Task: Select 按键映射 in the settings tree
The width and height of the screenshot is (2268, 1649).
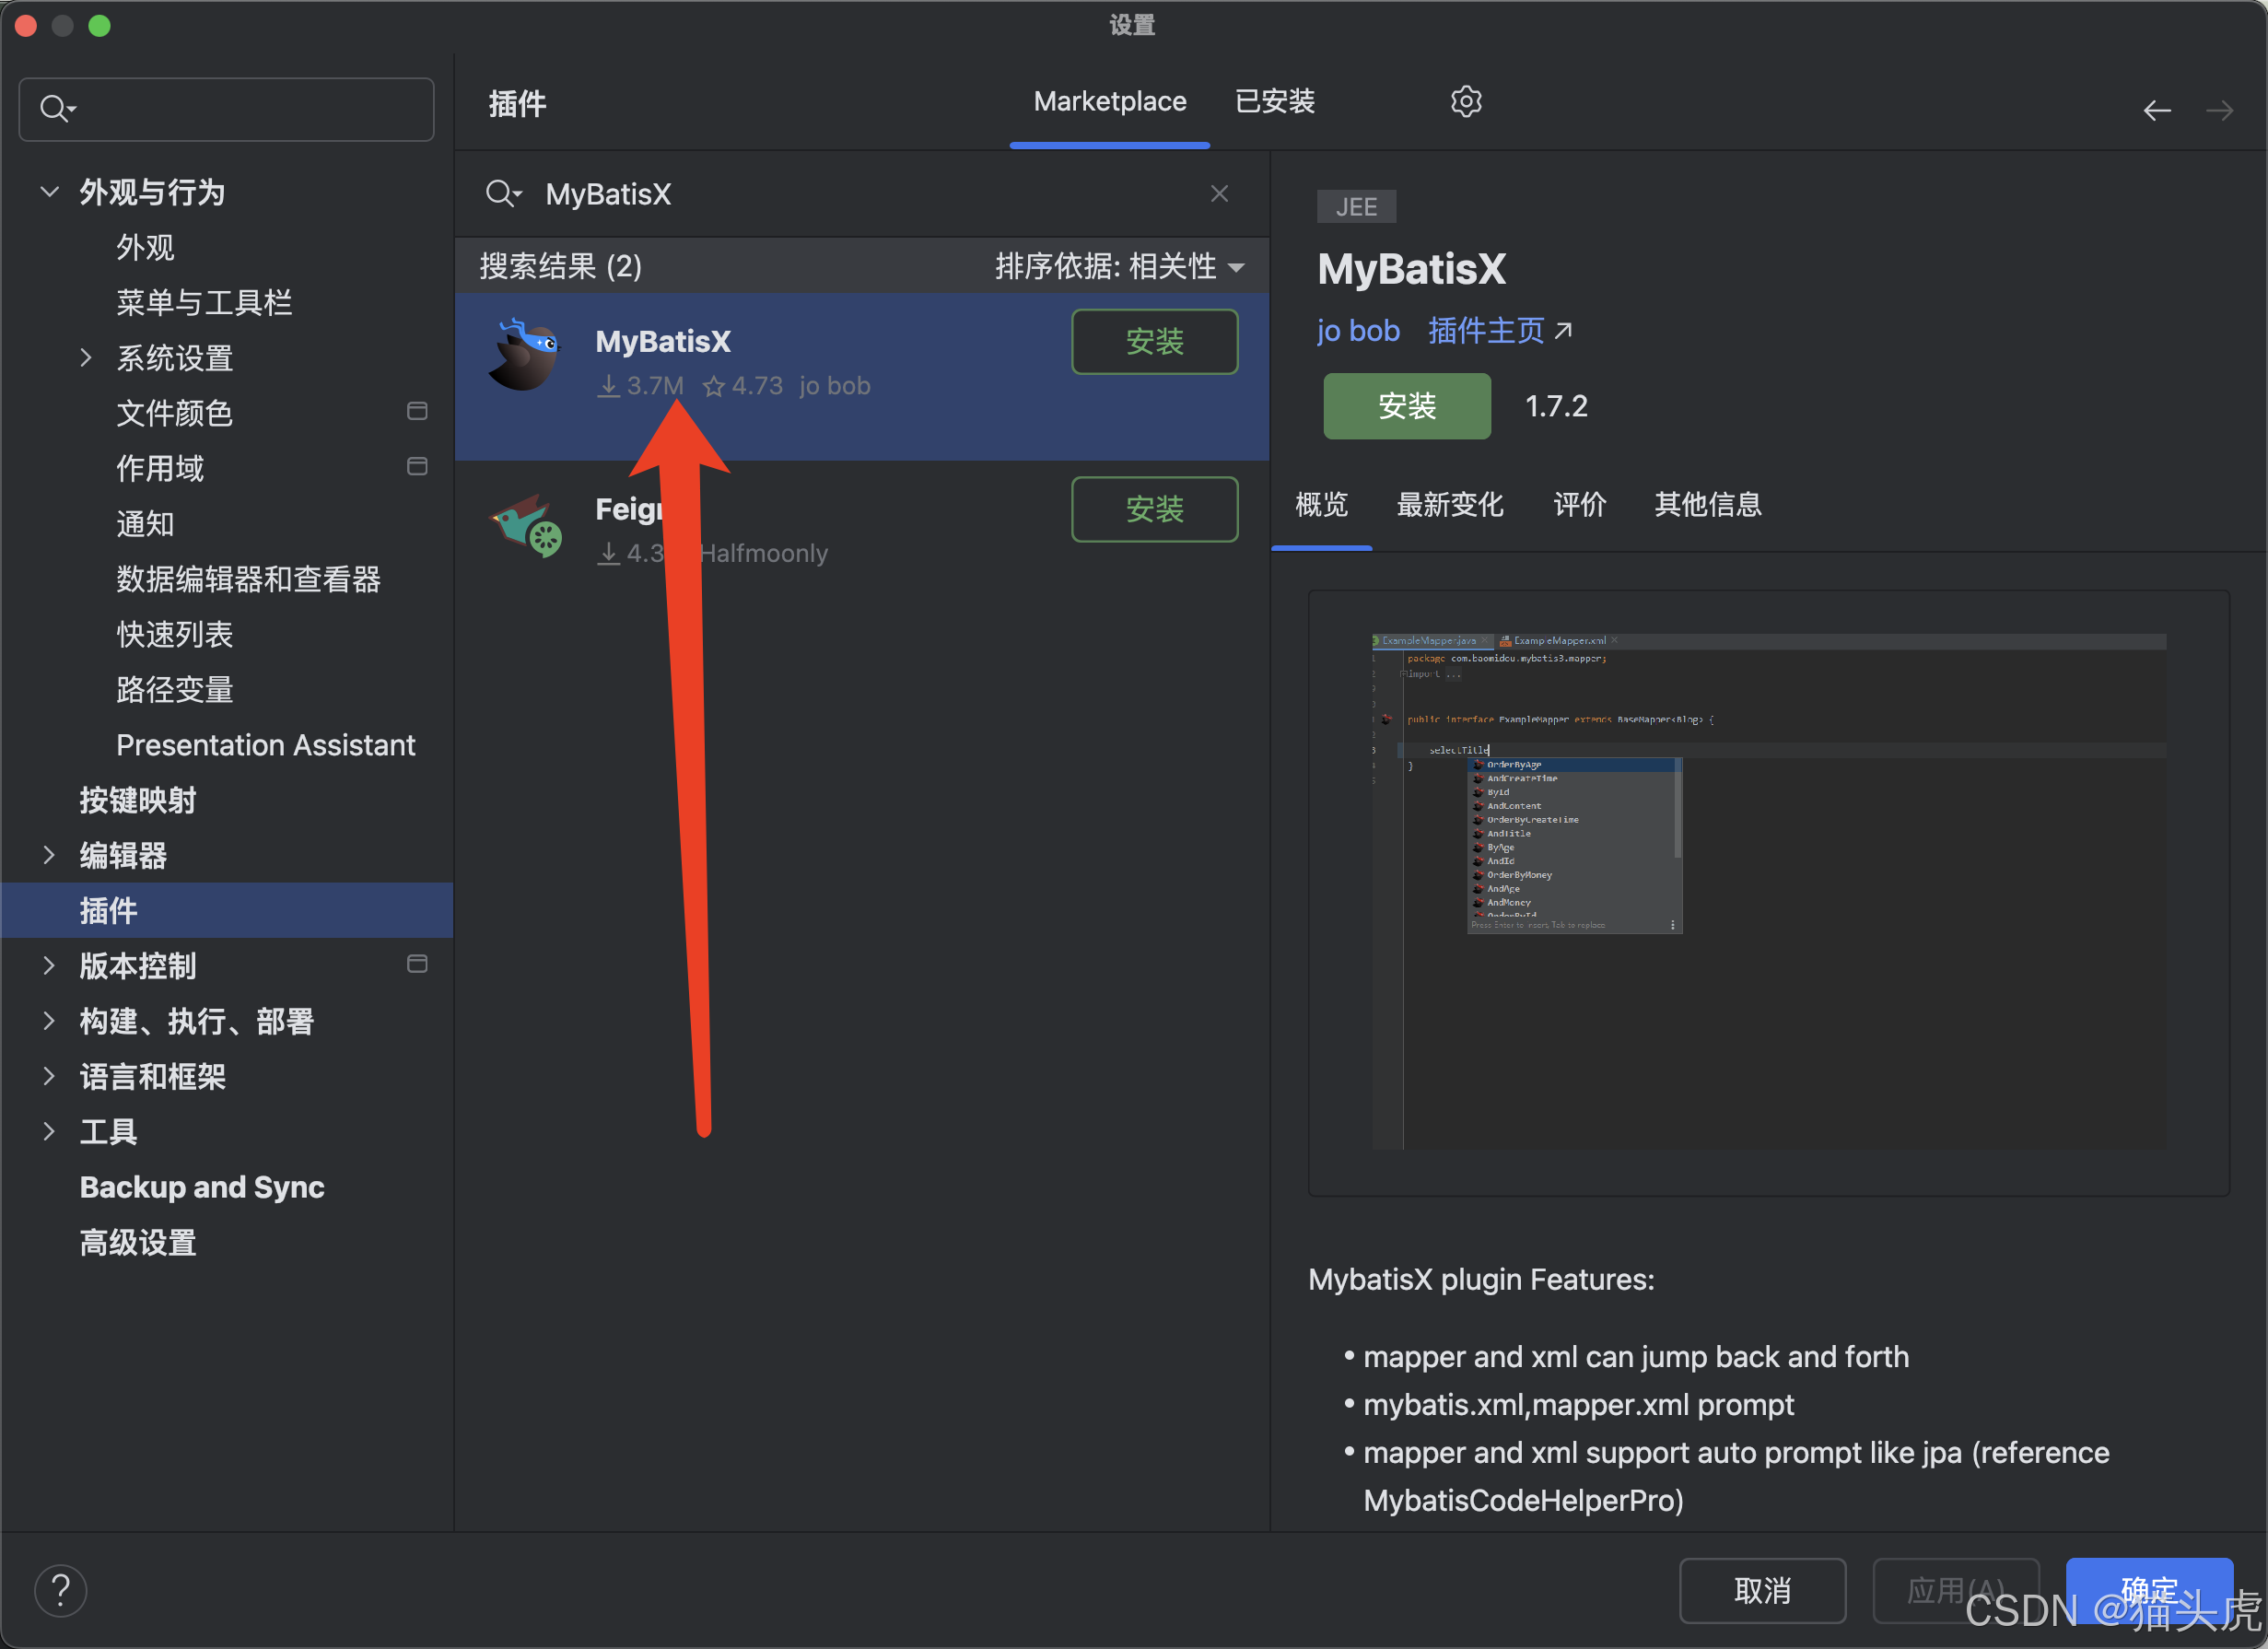Action: (x=138, y=800)
